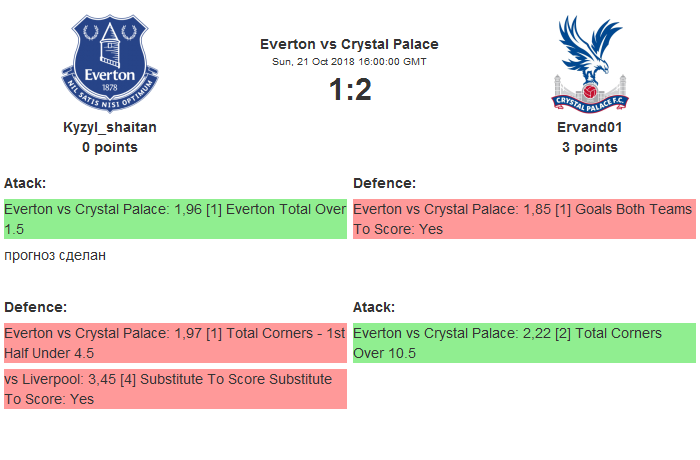Open Kyzyl_shaitan user profile name
This screenshot has height=460, width=700.
(110, 127)
